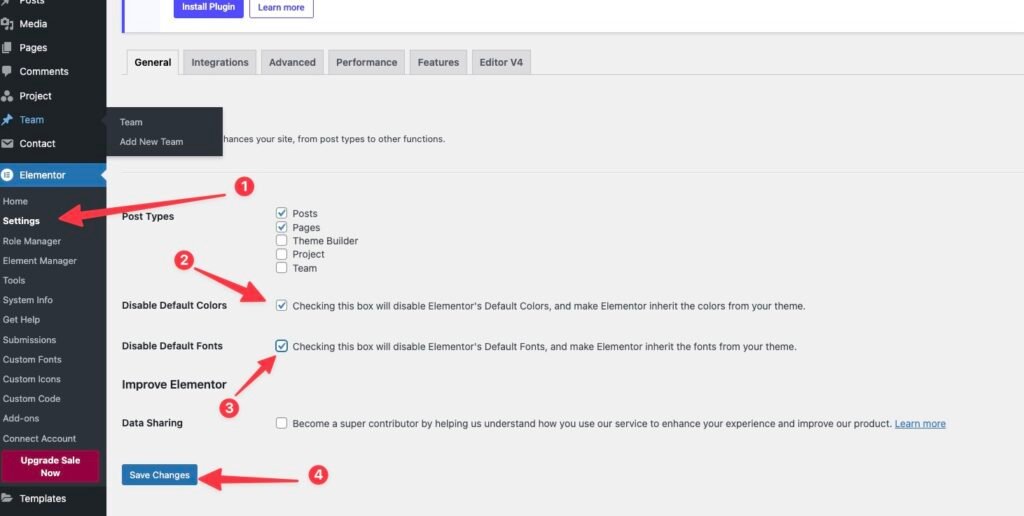Image resolution: width=1024 pixels, height=516 pixels.
Task: Open Role Manager in Elementor submenu
Action: (x=32, y=241)
